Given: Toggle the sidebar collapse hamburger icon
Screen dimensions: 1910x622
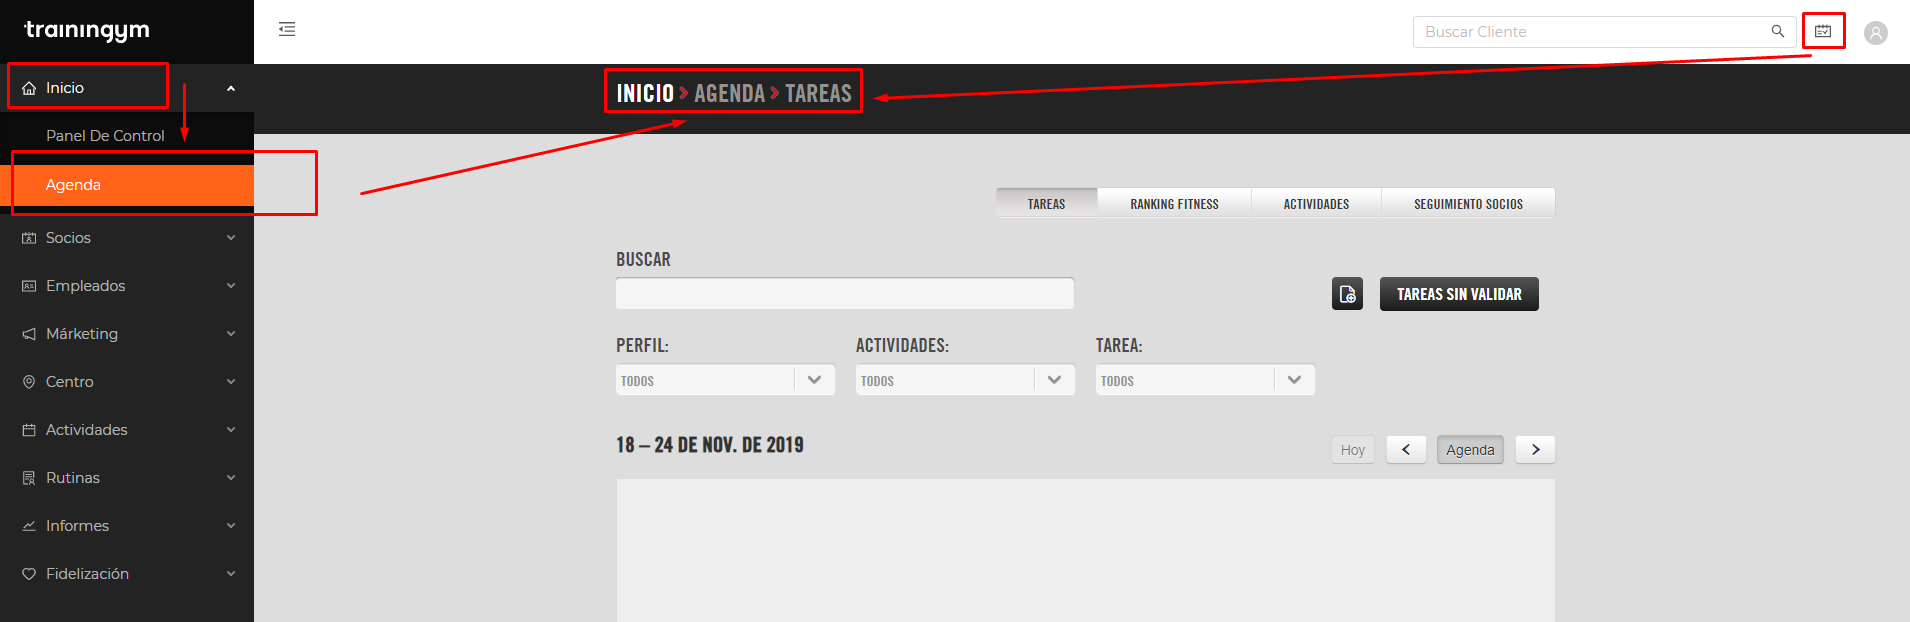Looking at the screenshot, I should coord(287,29).
